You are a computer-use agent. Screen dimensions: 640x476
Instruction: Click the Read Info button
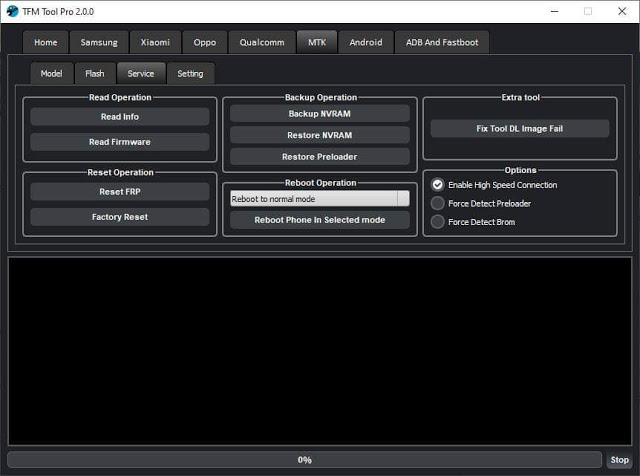(120, 117)
